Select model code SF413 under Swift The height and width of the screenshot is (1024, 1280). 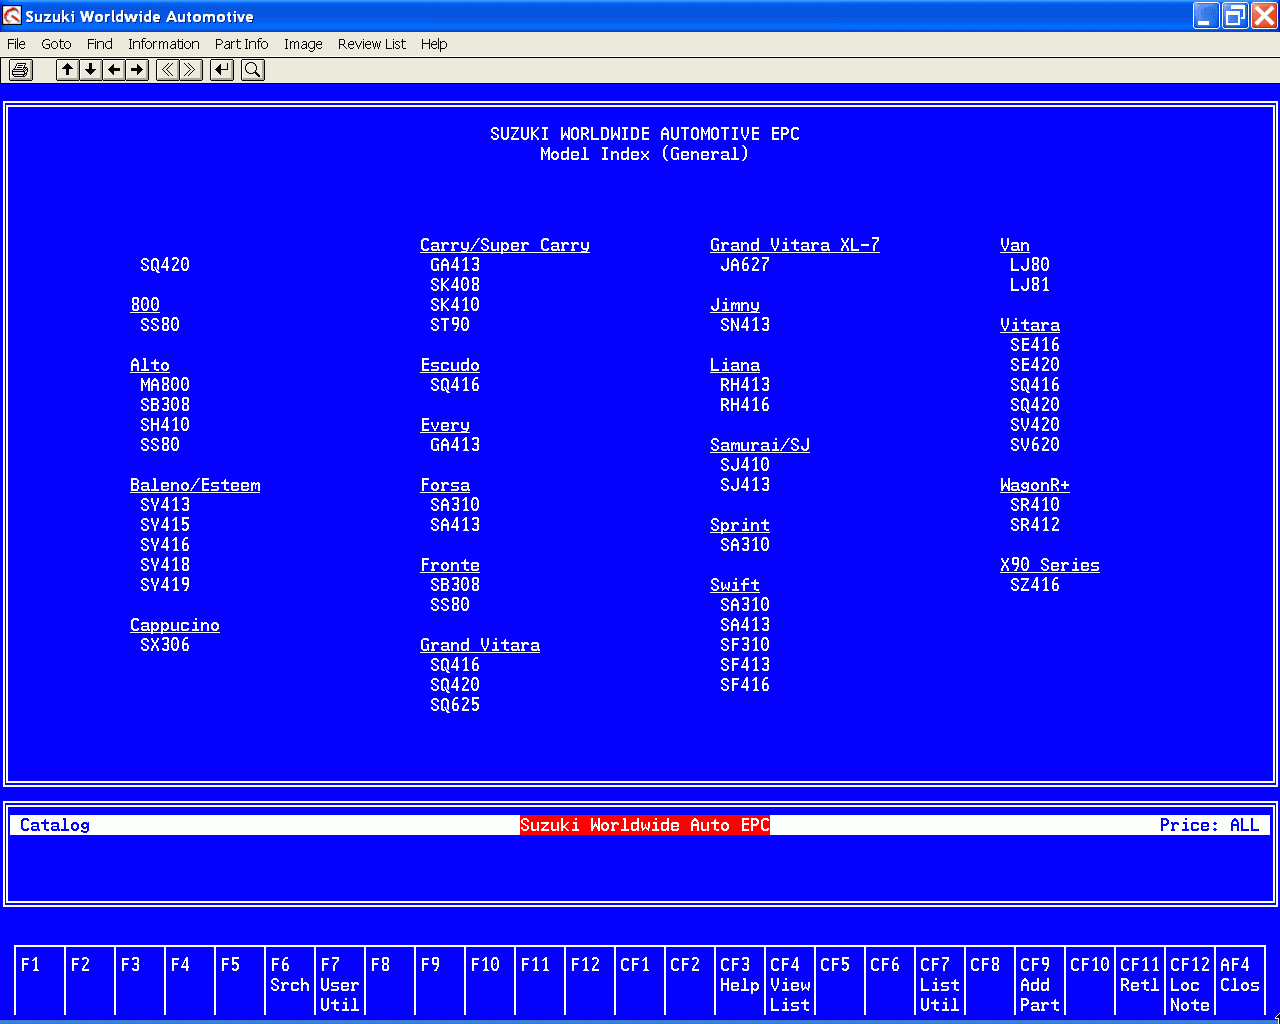(745, 665)
